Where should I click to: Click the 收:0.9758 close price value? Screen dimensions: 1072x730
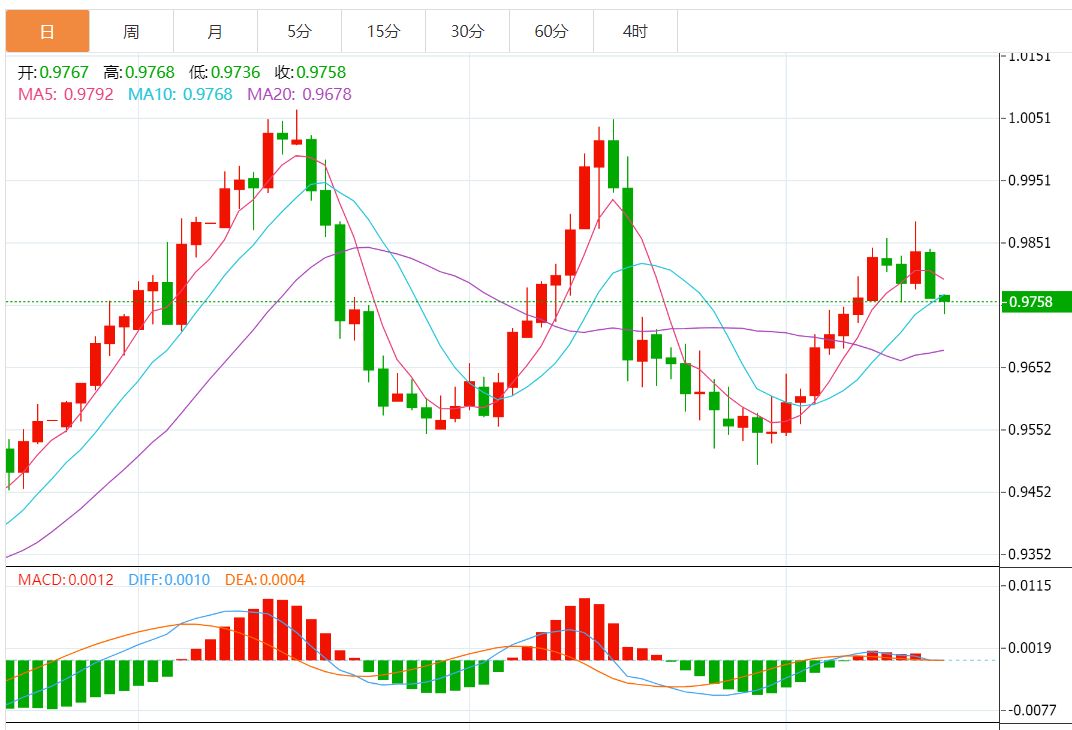(x=310, y=72)
